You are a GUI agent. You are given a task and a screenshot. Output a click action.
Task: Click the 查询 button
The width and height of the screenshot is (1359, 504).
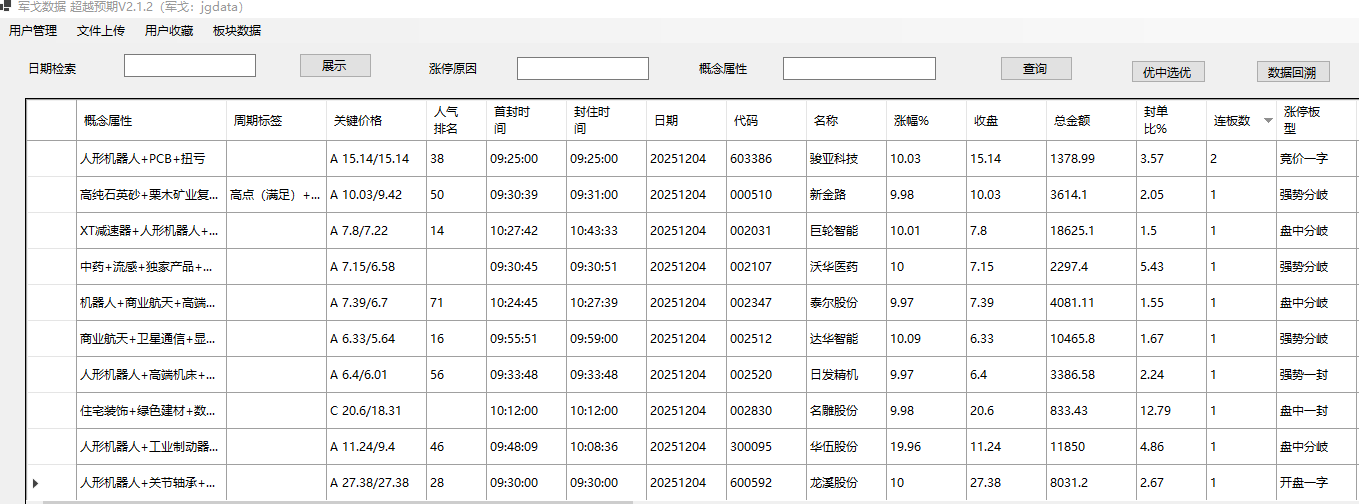pyautogui.click(x=1036, y=69)
